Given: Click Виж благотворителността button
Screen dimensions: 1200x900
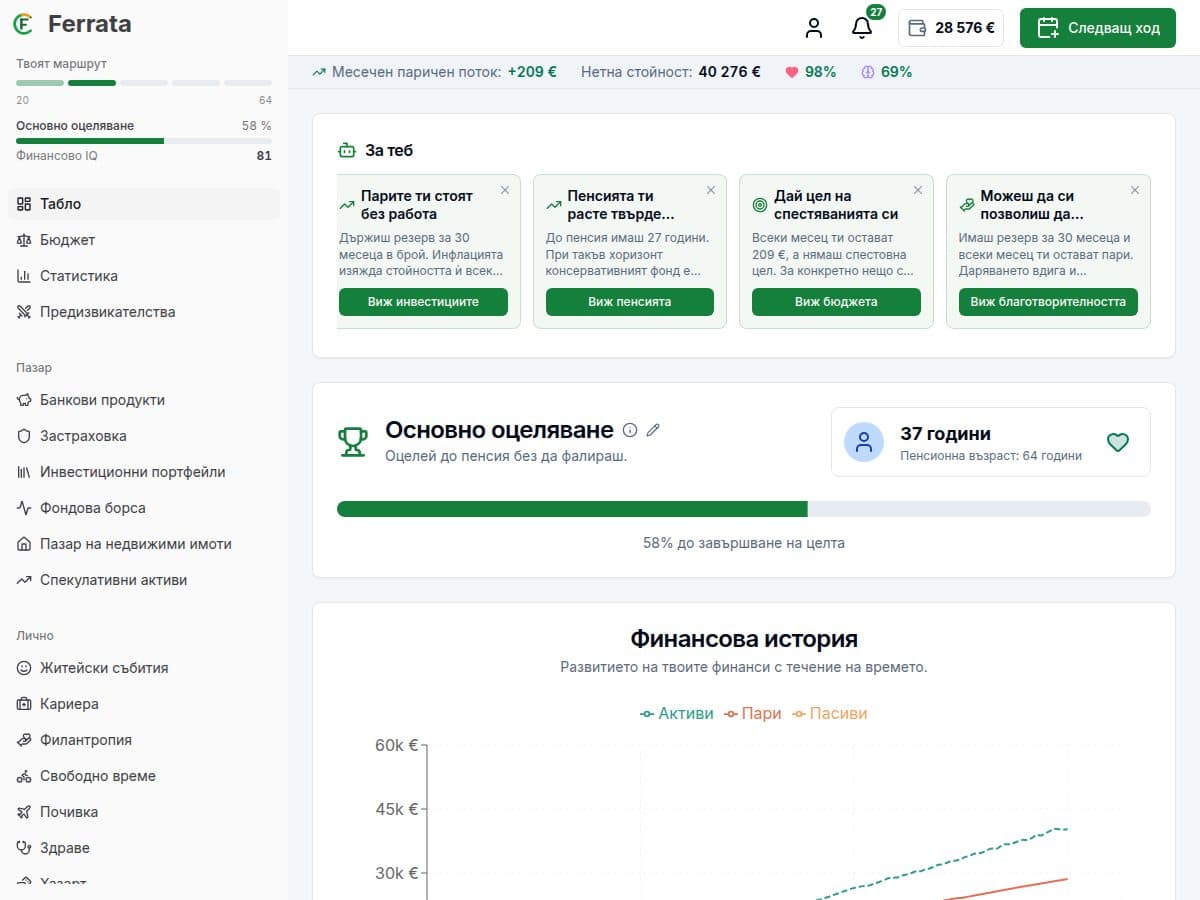Looking at the screenshot, I should [x=1048, y=302].
